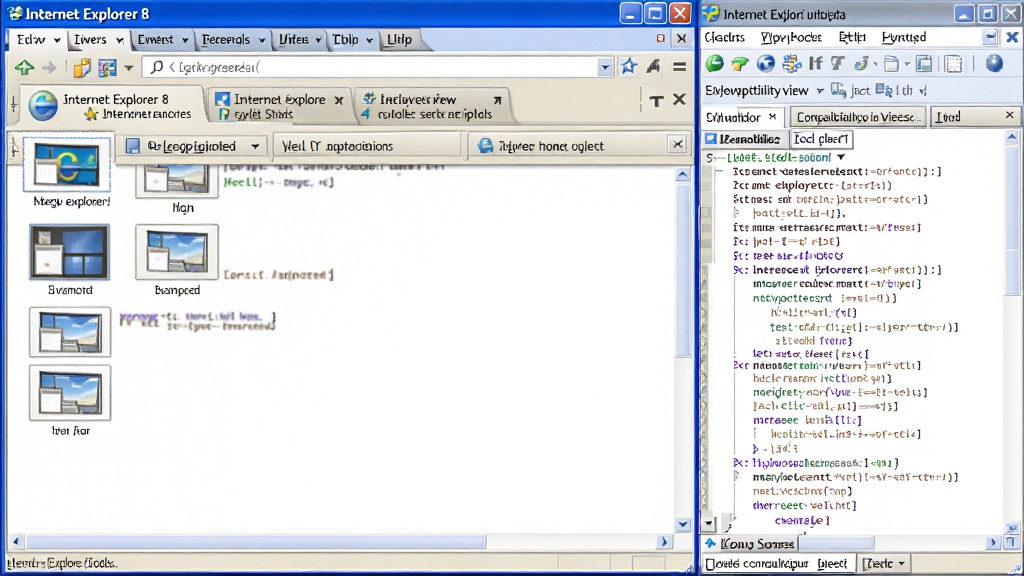Close the 'Ioad' tab in right window
Viewport: 1024px width, 576px height.
point(1010,116)
